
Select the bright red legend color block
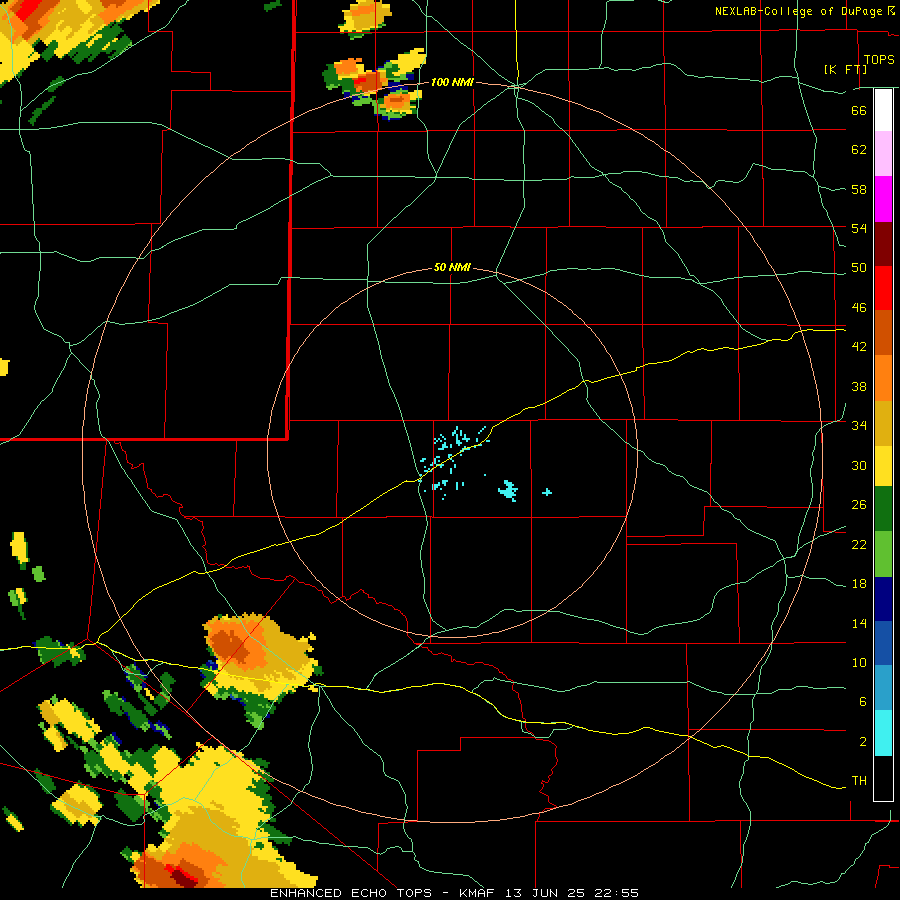[883, 288]
